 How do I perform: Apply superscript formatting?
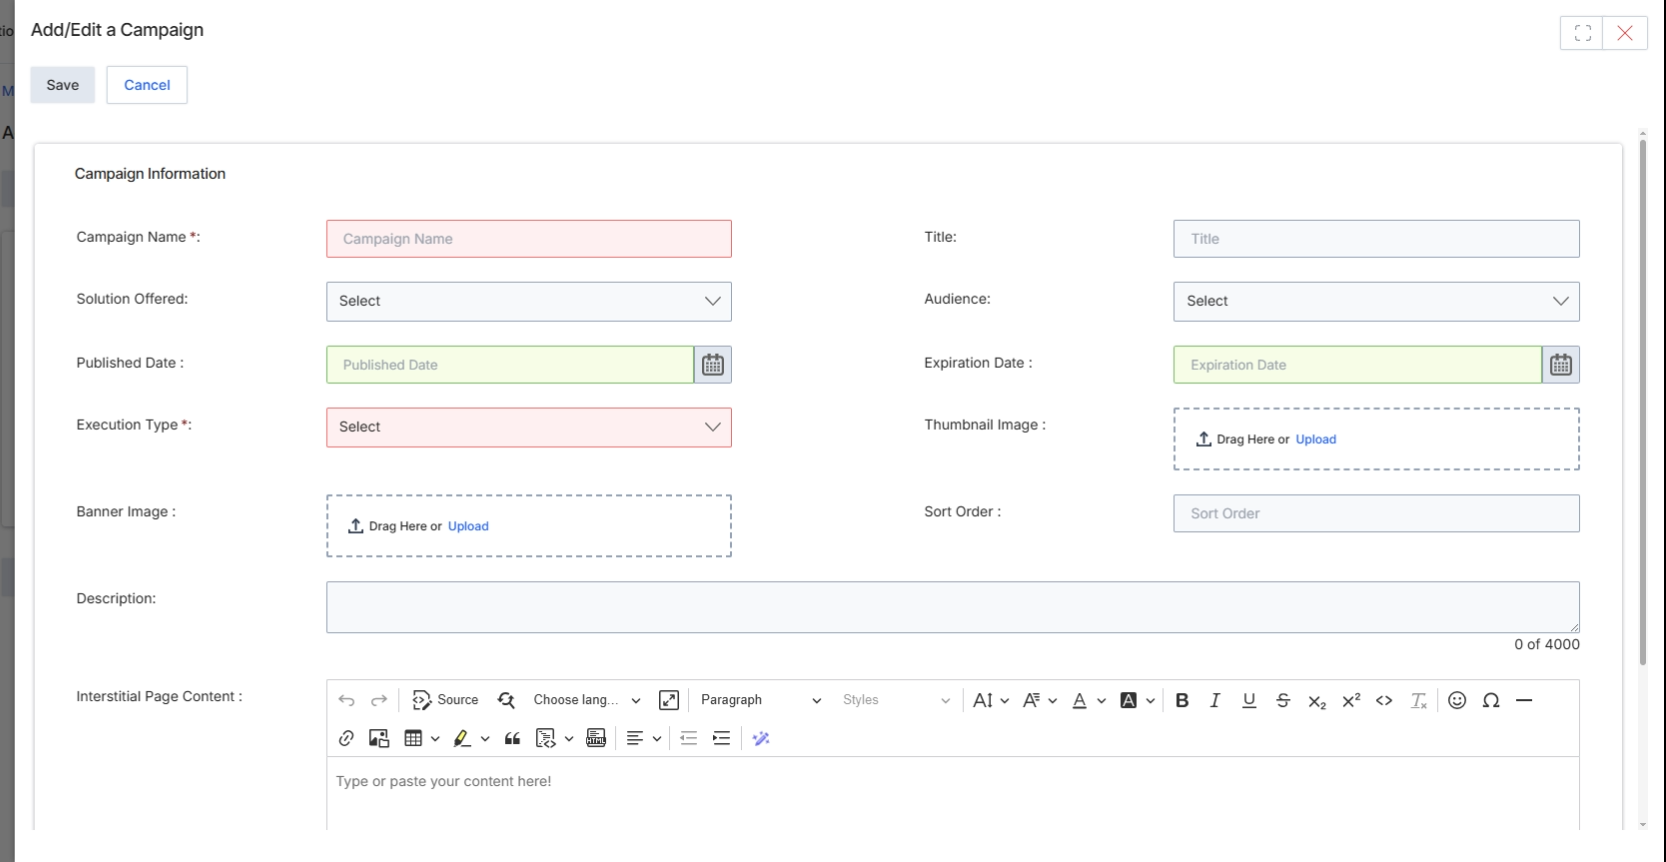tap(1351, 700)
